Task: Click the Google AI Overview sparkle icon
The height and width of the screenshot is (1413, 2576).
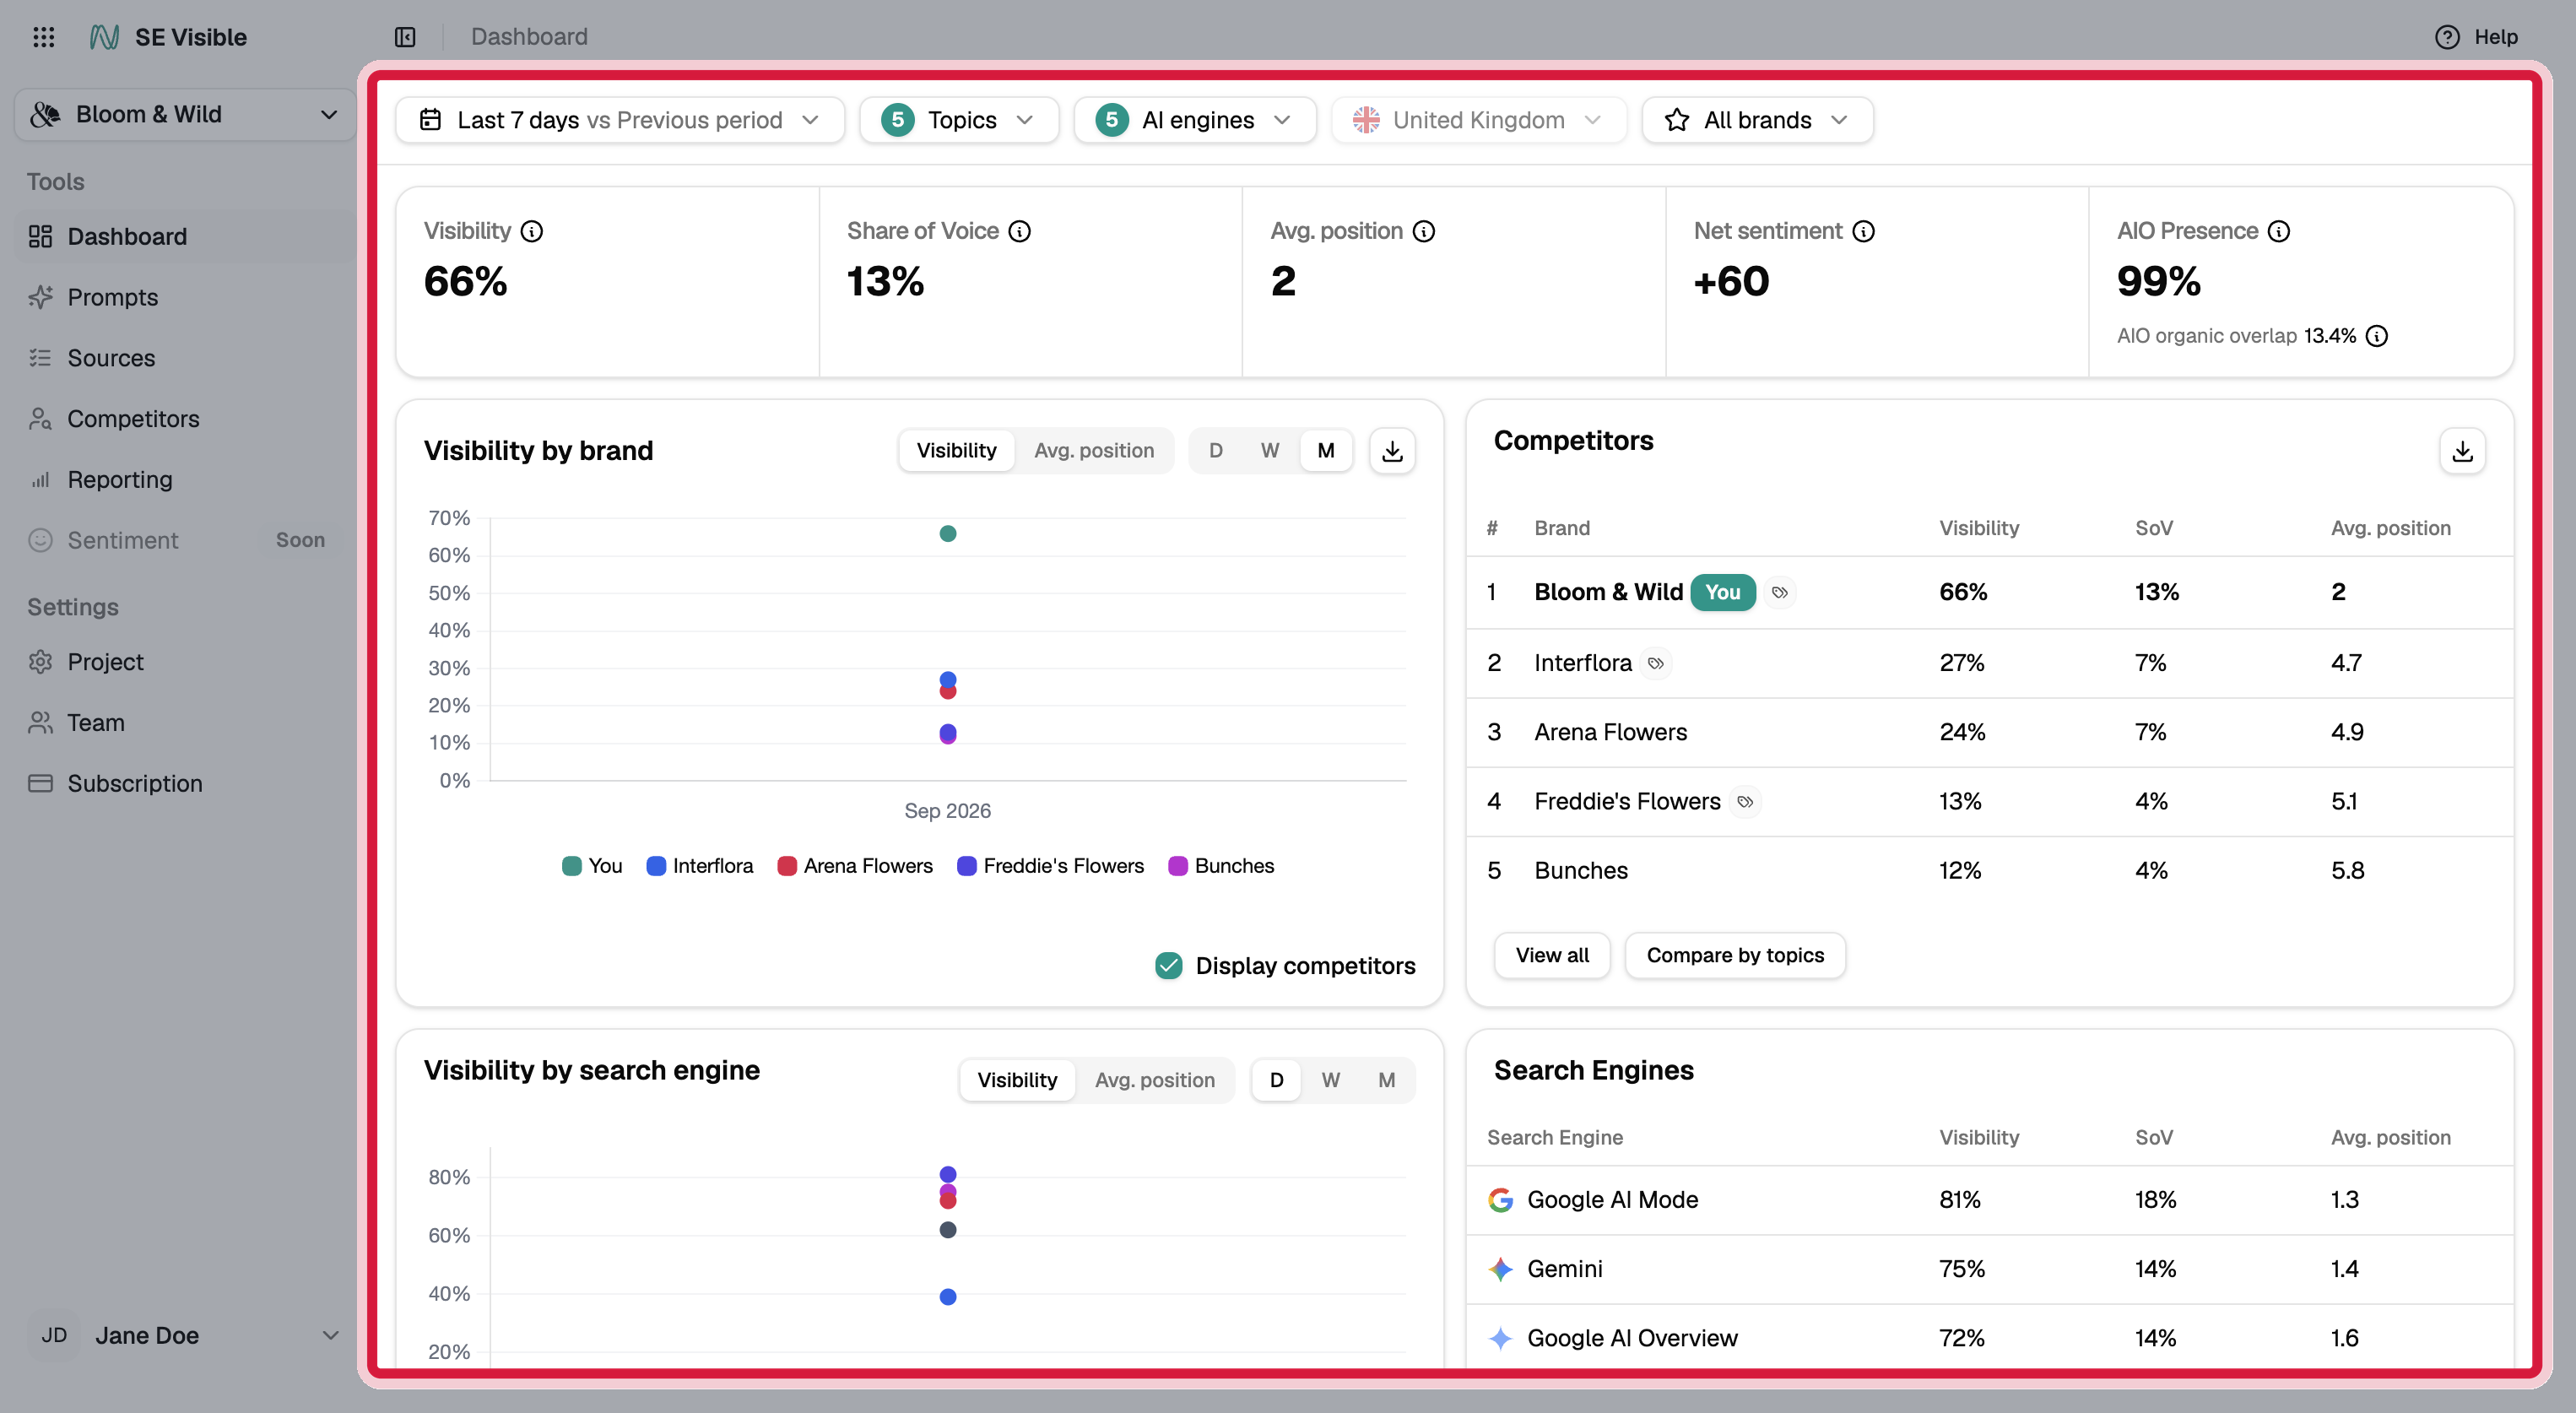Action: pos(1501,1338)
